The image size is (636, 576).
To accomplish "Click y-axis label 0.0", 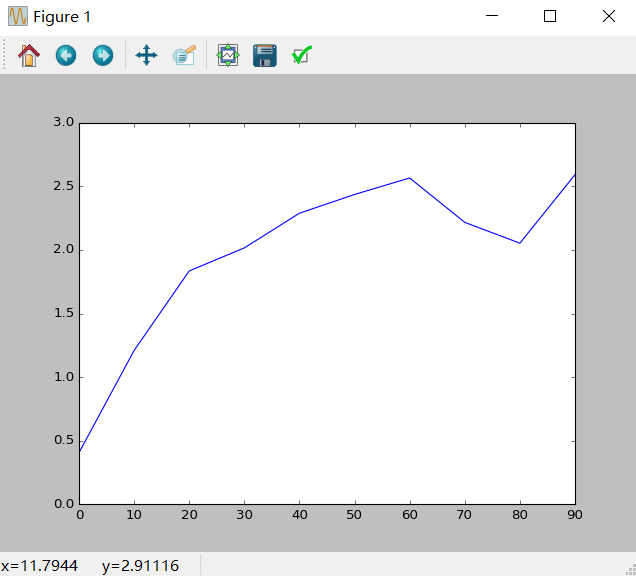I will 64,504.
